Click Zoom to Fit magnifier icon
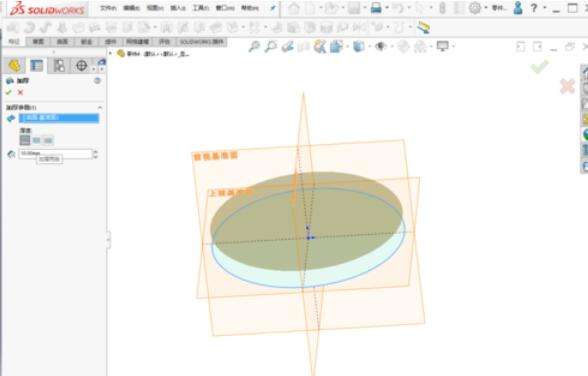The image size is (588, 376). click(x=254, y=46)
